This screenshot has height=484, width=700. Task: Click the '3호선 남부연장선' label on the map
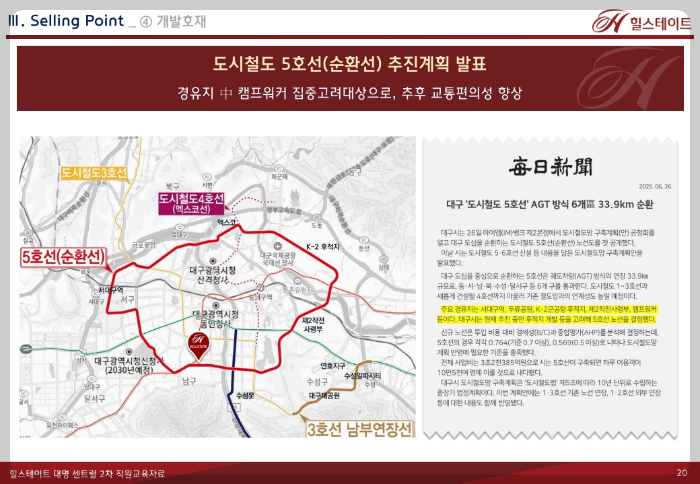(359, 430)
